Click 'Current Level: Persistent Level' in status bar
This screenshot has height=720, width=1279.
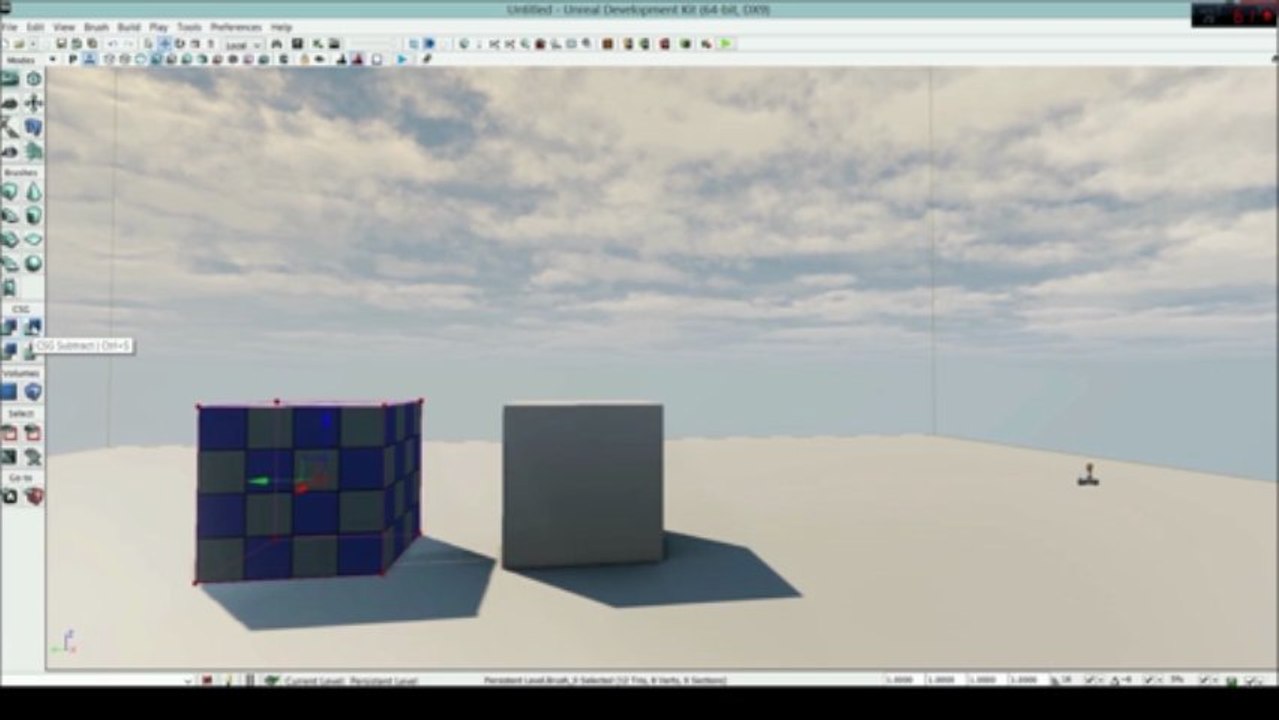pyautogui.click(x=350, y=681)
